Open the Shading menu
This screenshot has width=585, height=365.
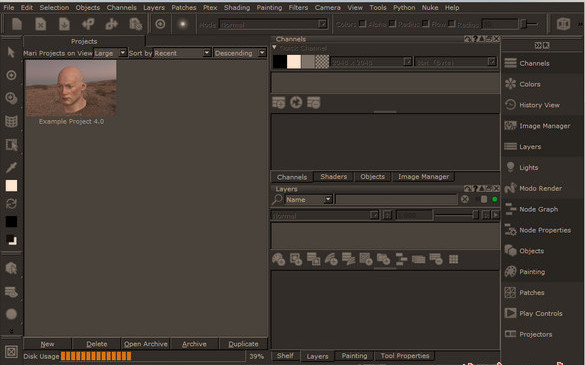tap(237, 7)
